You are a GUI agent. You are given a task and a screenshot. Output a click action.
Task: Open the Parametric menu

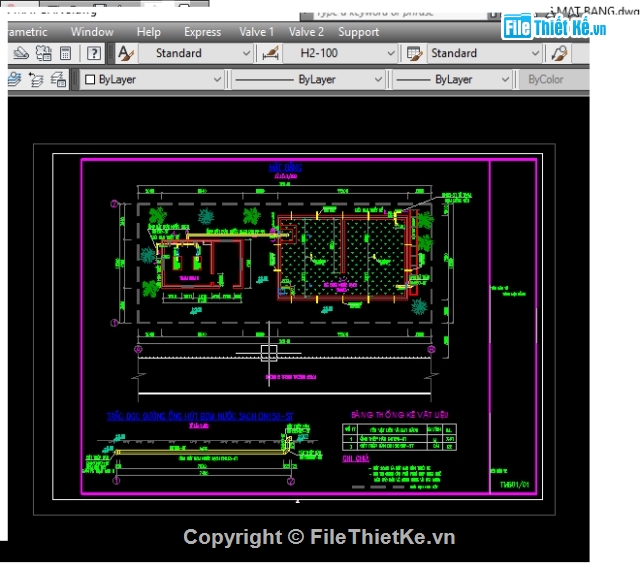(28, 32)
